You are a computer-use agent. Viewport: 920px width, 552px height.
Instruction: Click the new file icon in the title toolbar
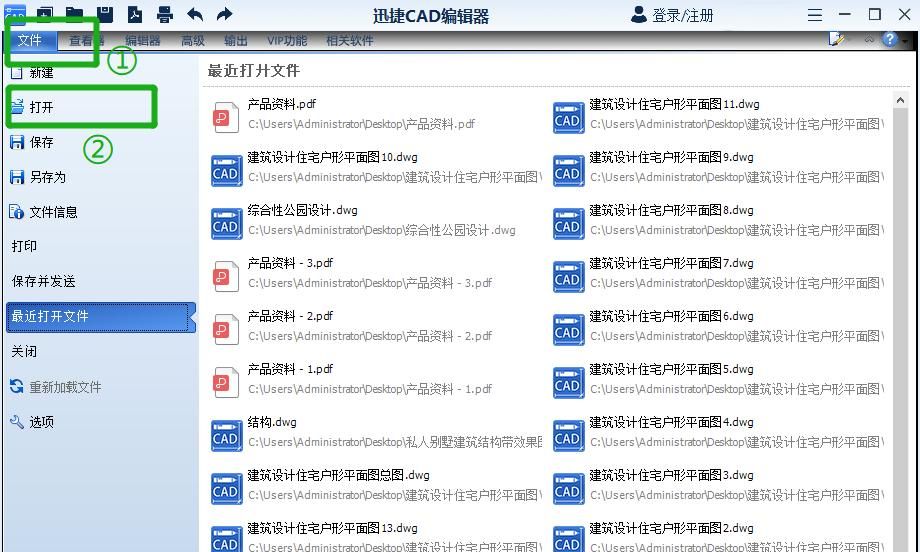[x=45, y=13]
